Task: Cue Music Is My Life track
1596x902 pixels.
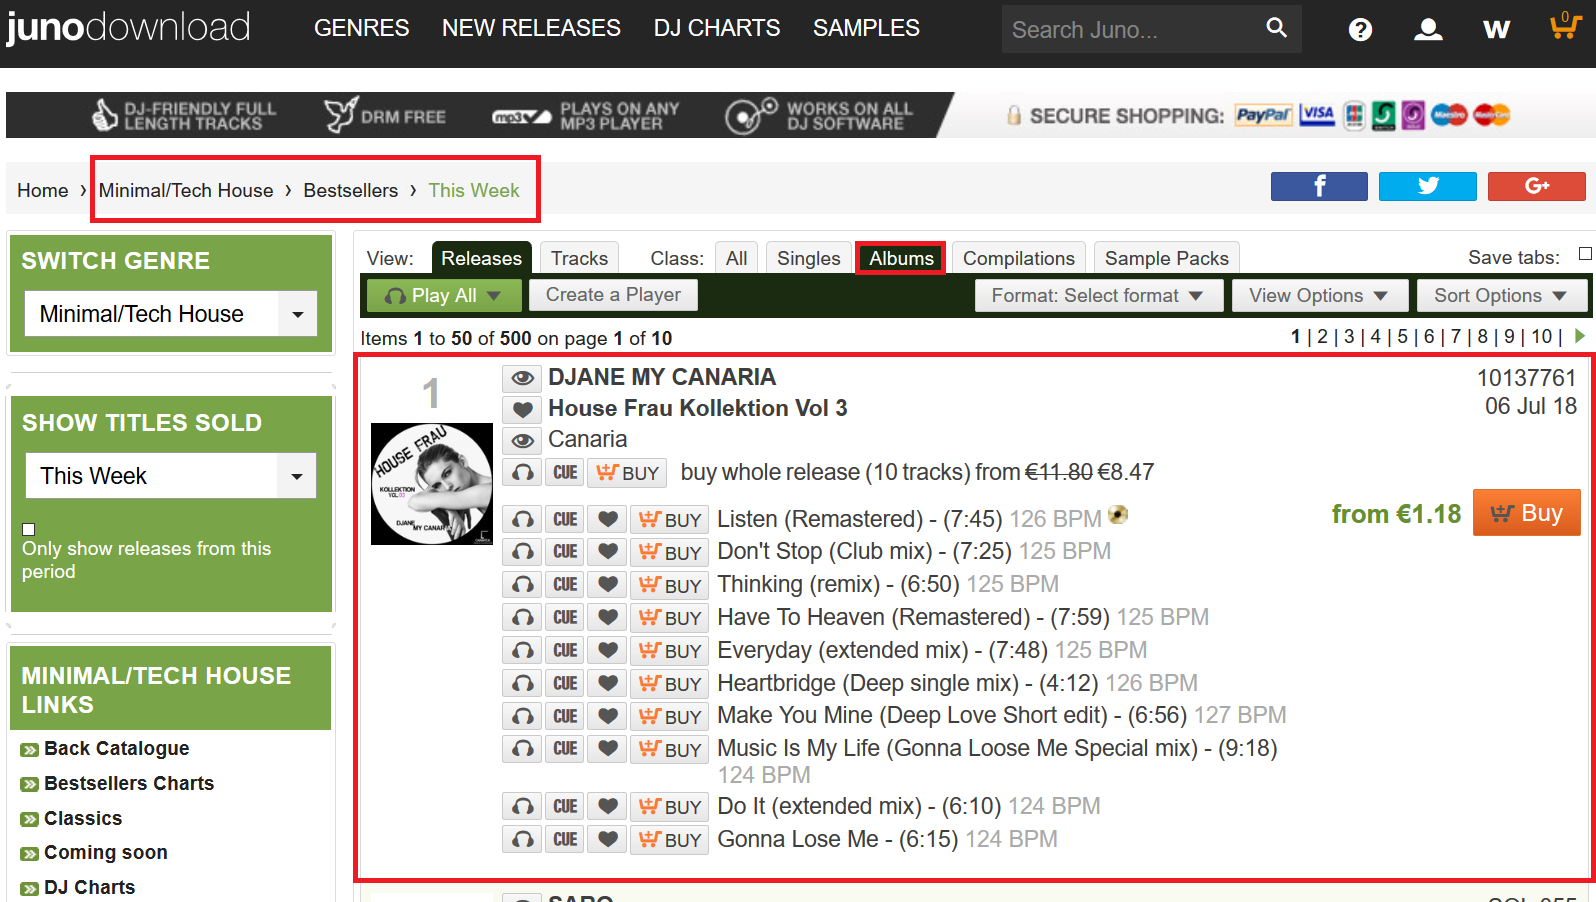Action: tap(565, 748)
